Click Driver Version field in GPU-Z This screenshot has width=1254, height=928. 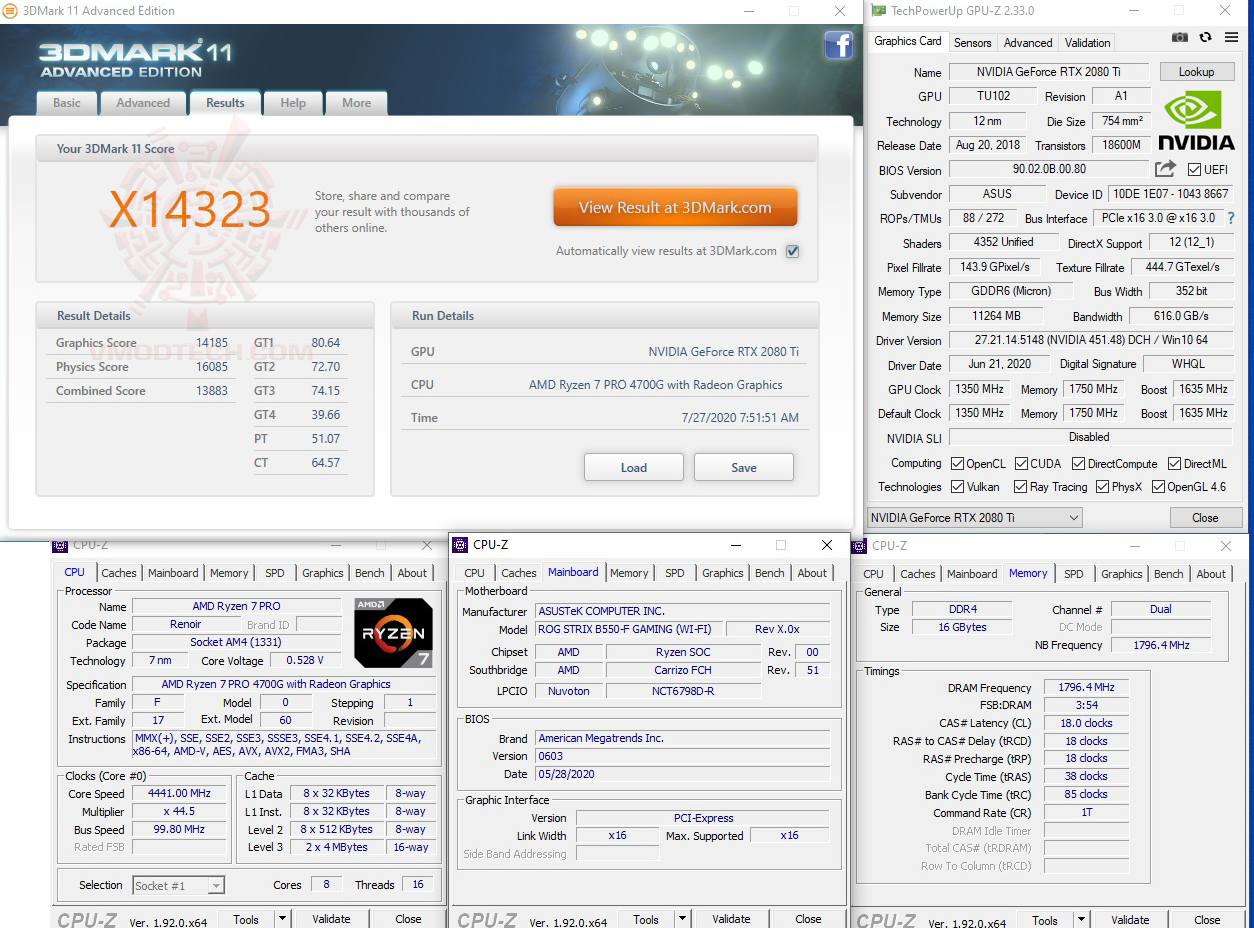click(x=1090, y=340)
